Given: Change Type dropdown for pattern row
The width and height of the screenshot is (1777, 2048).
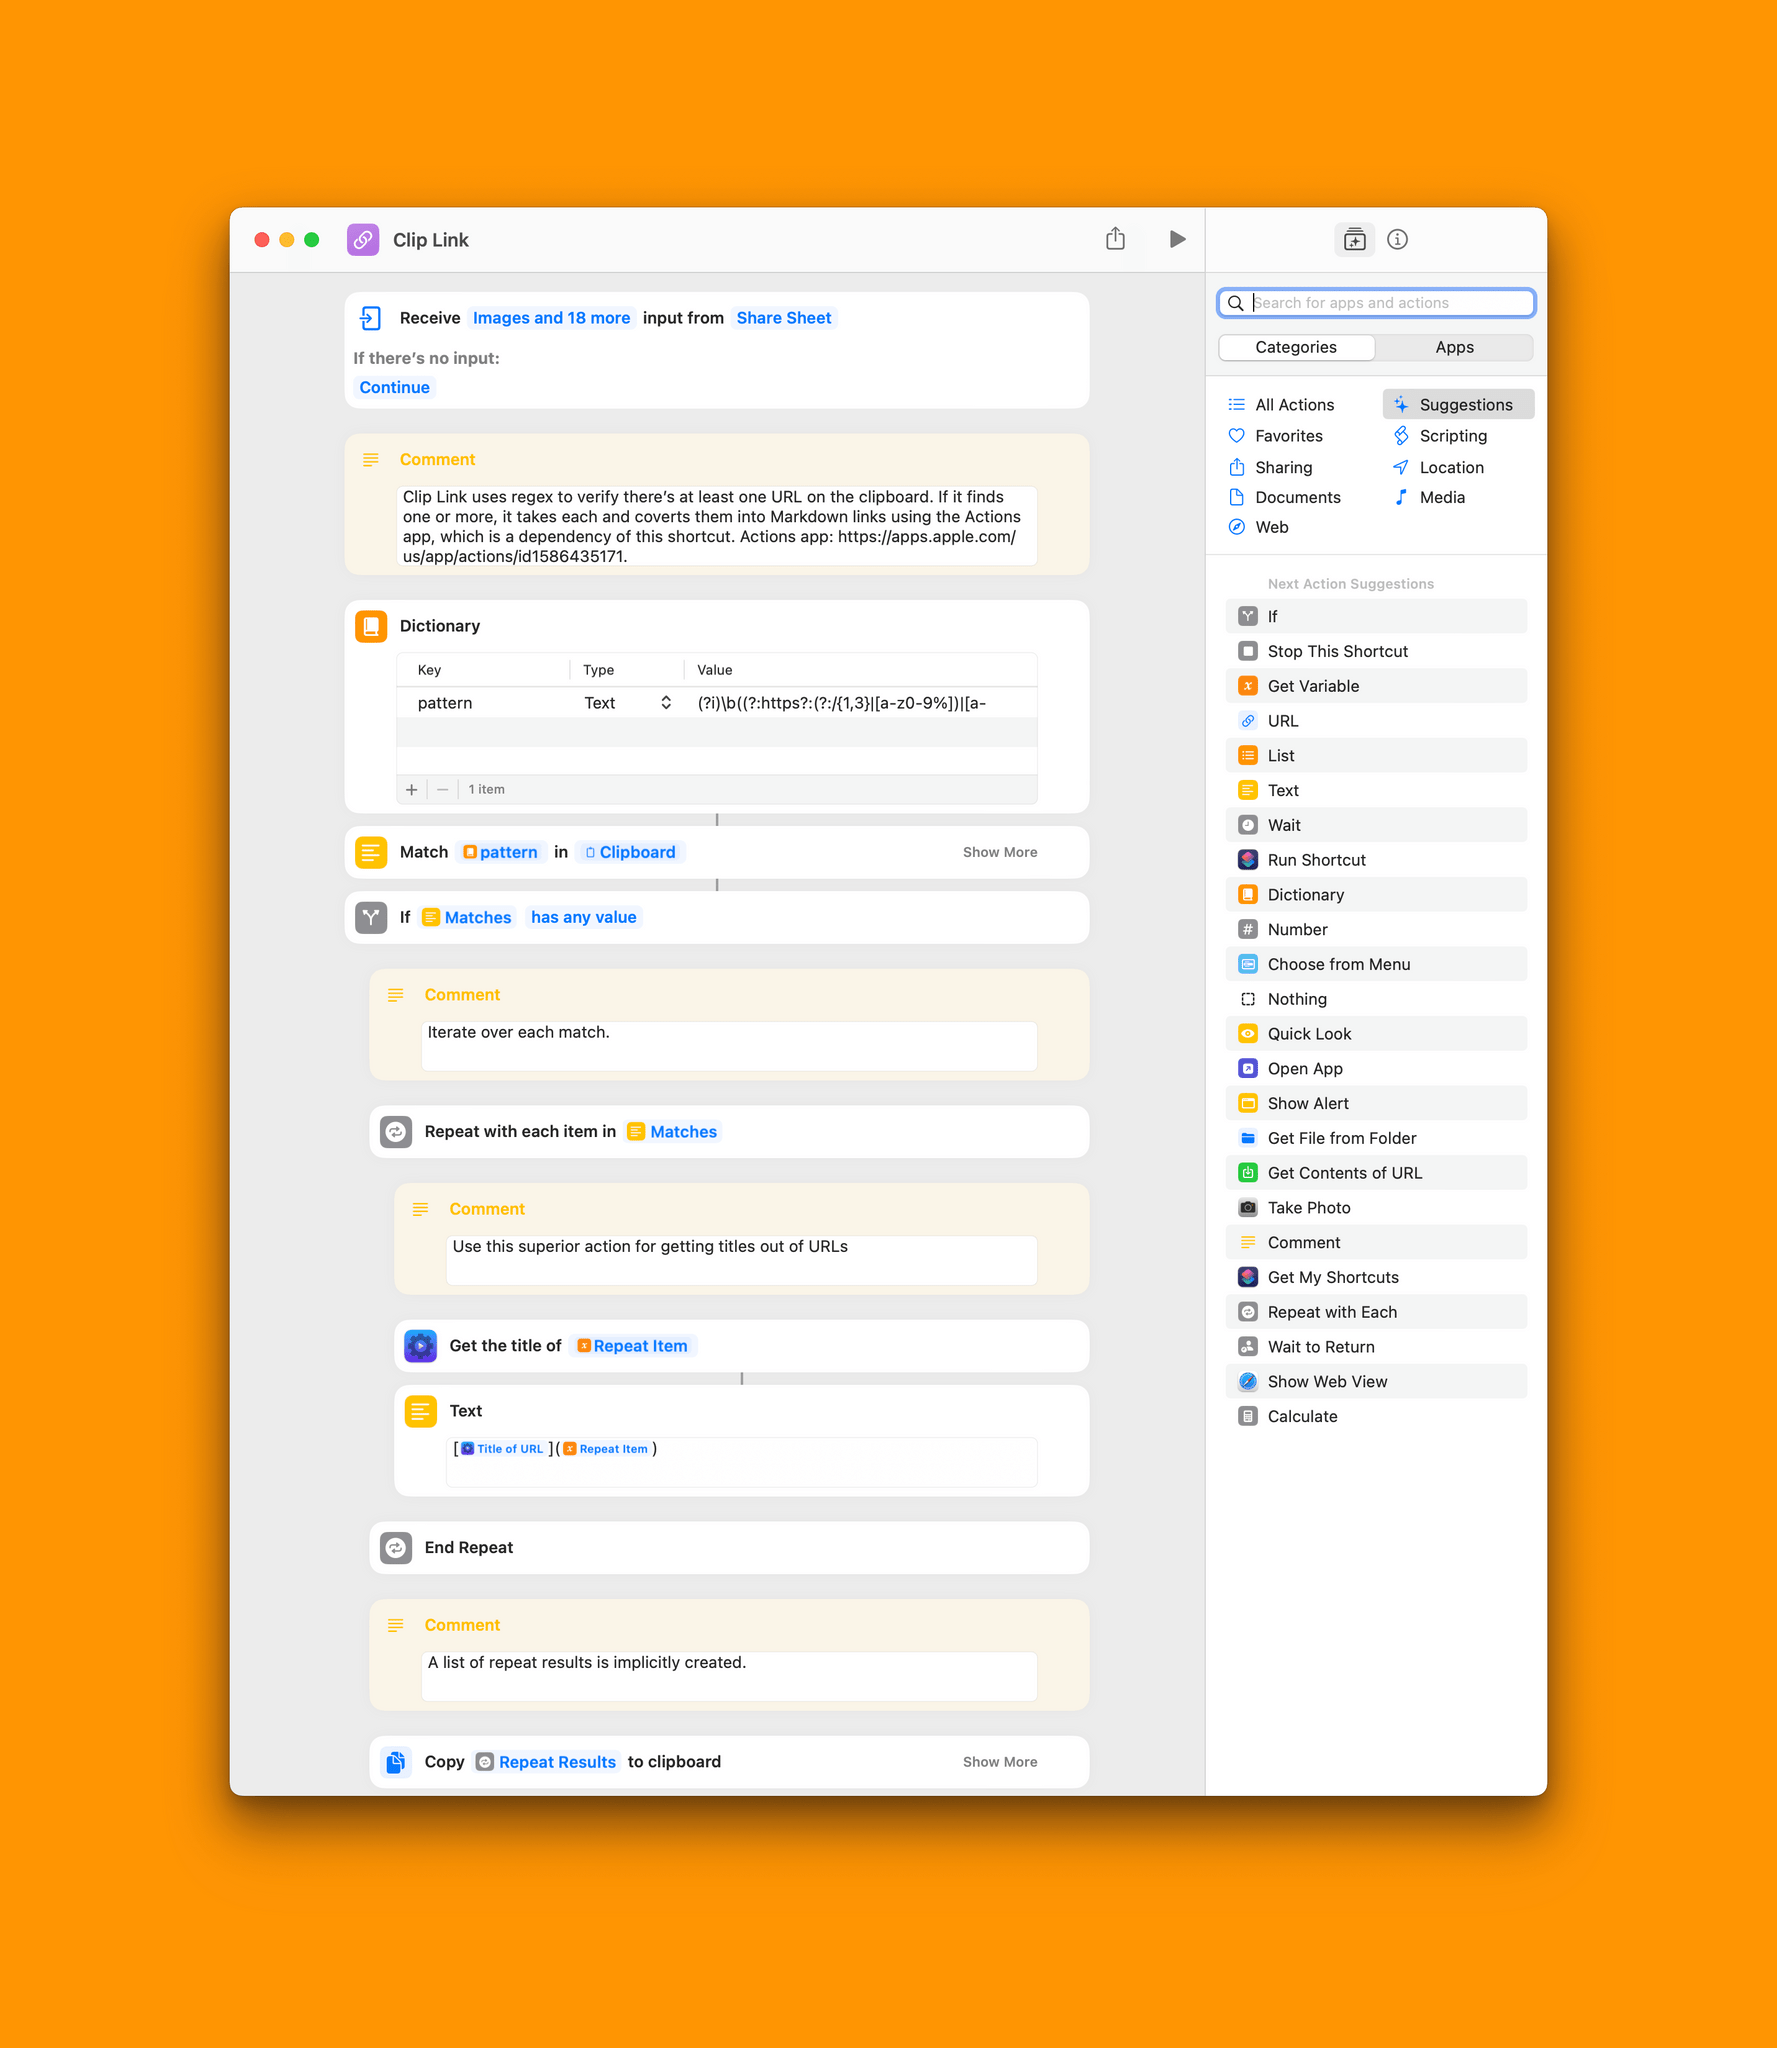Looking at the screenshot, I should coord(627,703).
